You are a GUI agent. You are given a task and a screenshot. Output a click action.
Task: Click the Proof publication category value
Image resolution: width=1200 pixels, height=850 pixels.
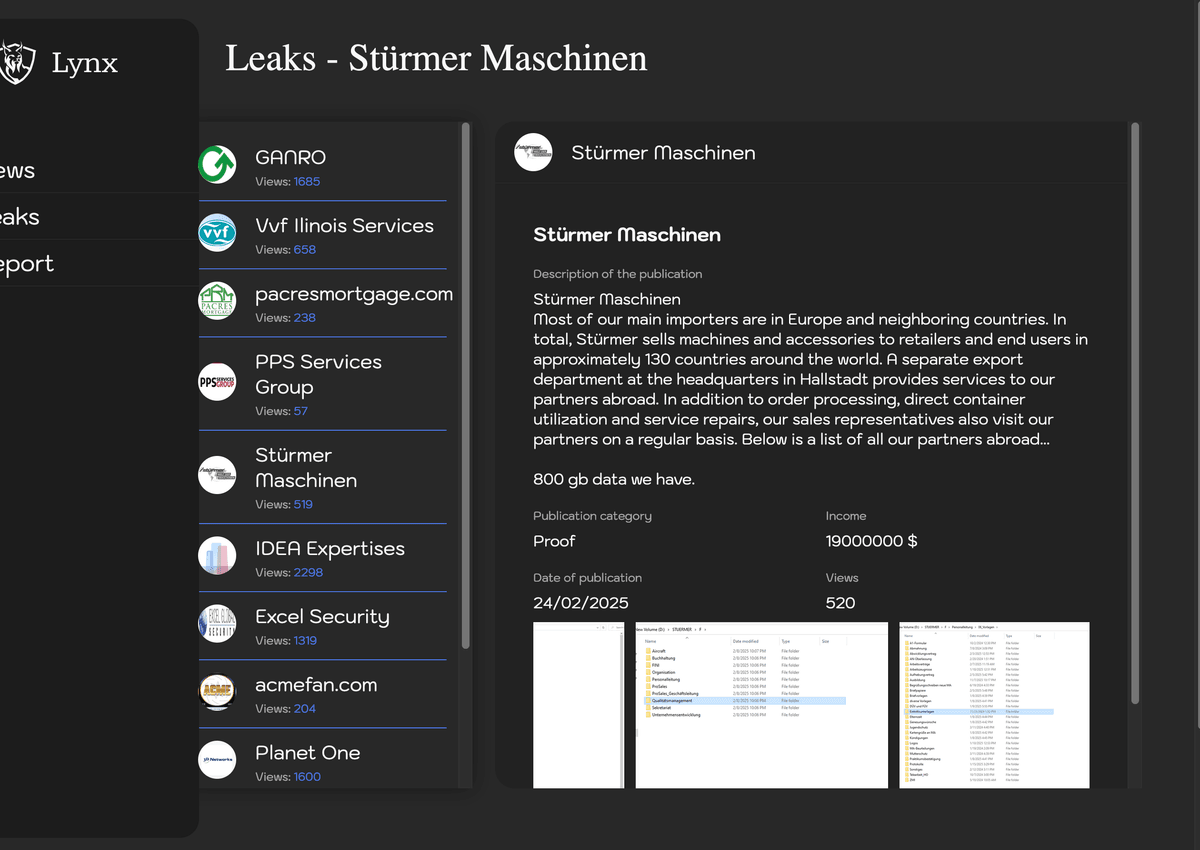click(x=554, y=541)
